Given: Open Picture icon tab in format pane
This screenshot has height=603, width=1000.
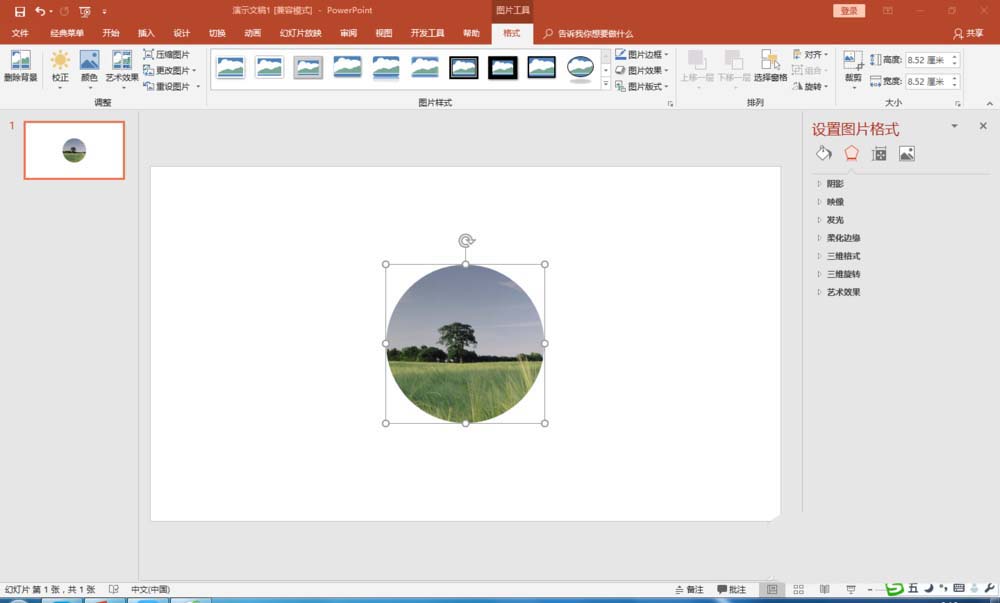Looking at the screenshot, I should click(907, 154).
